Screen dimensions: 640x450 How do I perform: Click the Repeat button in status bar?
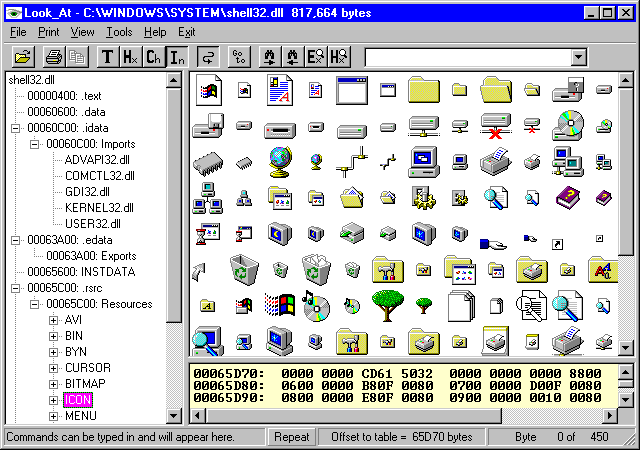tap(291, 437)
